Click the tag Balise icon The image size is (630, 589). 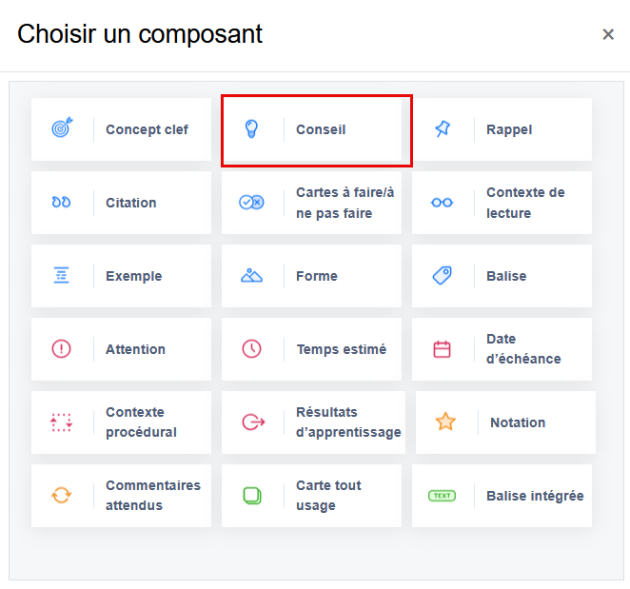(442, 276)
